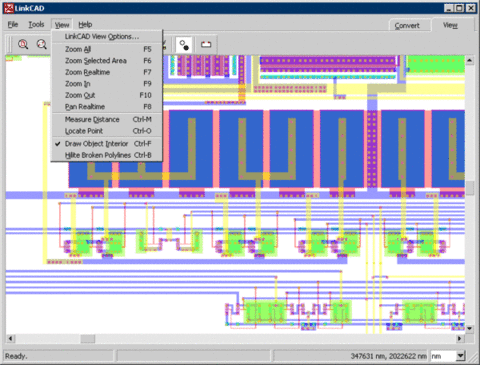This screenshot has width=480, height=365.
Task: Open the File menu
Action: pyautogui.click(x=13, y=24)
